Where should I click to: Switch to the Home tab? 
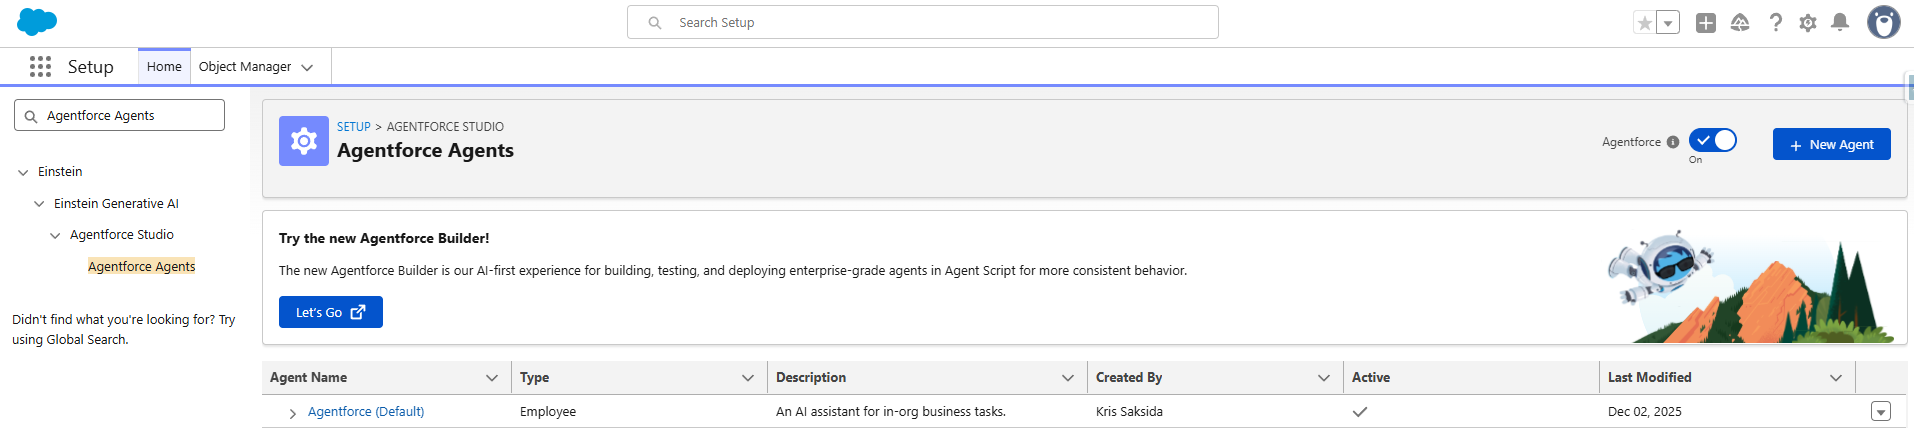coord(164,67)
